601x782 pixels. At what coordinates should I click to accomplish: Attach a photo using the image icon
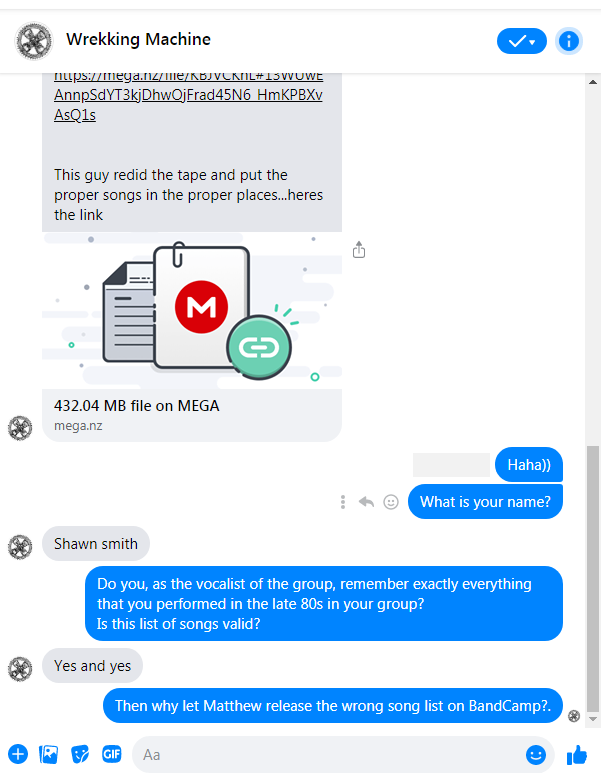click(x=49, y=754)
